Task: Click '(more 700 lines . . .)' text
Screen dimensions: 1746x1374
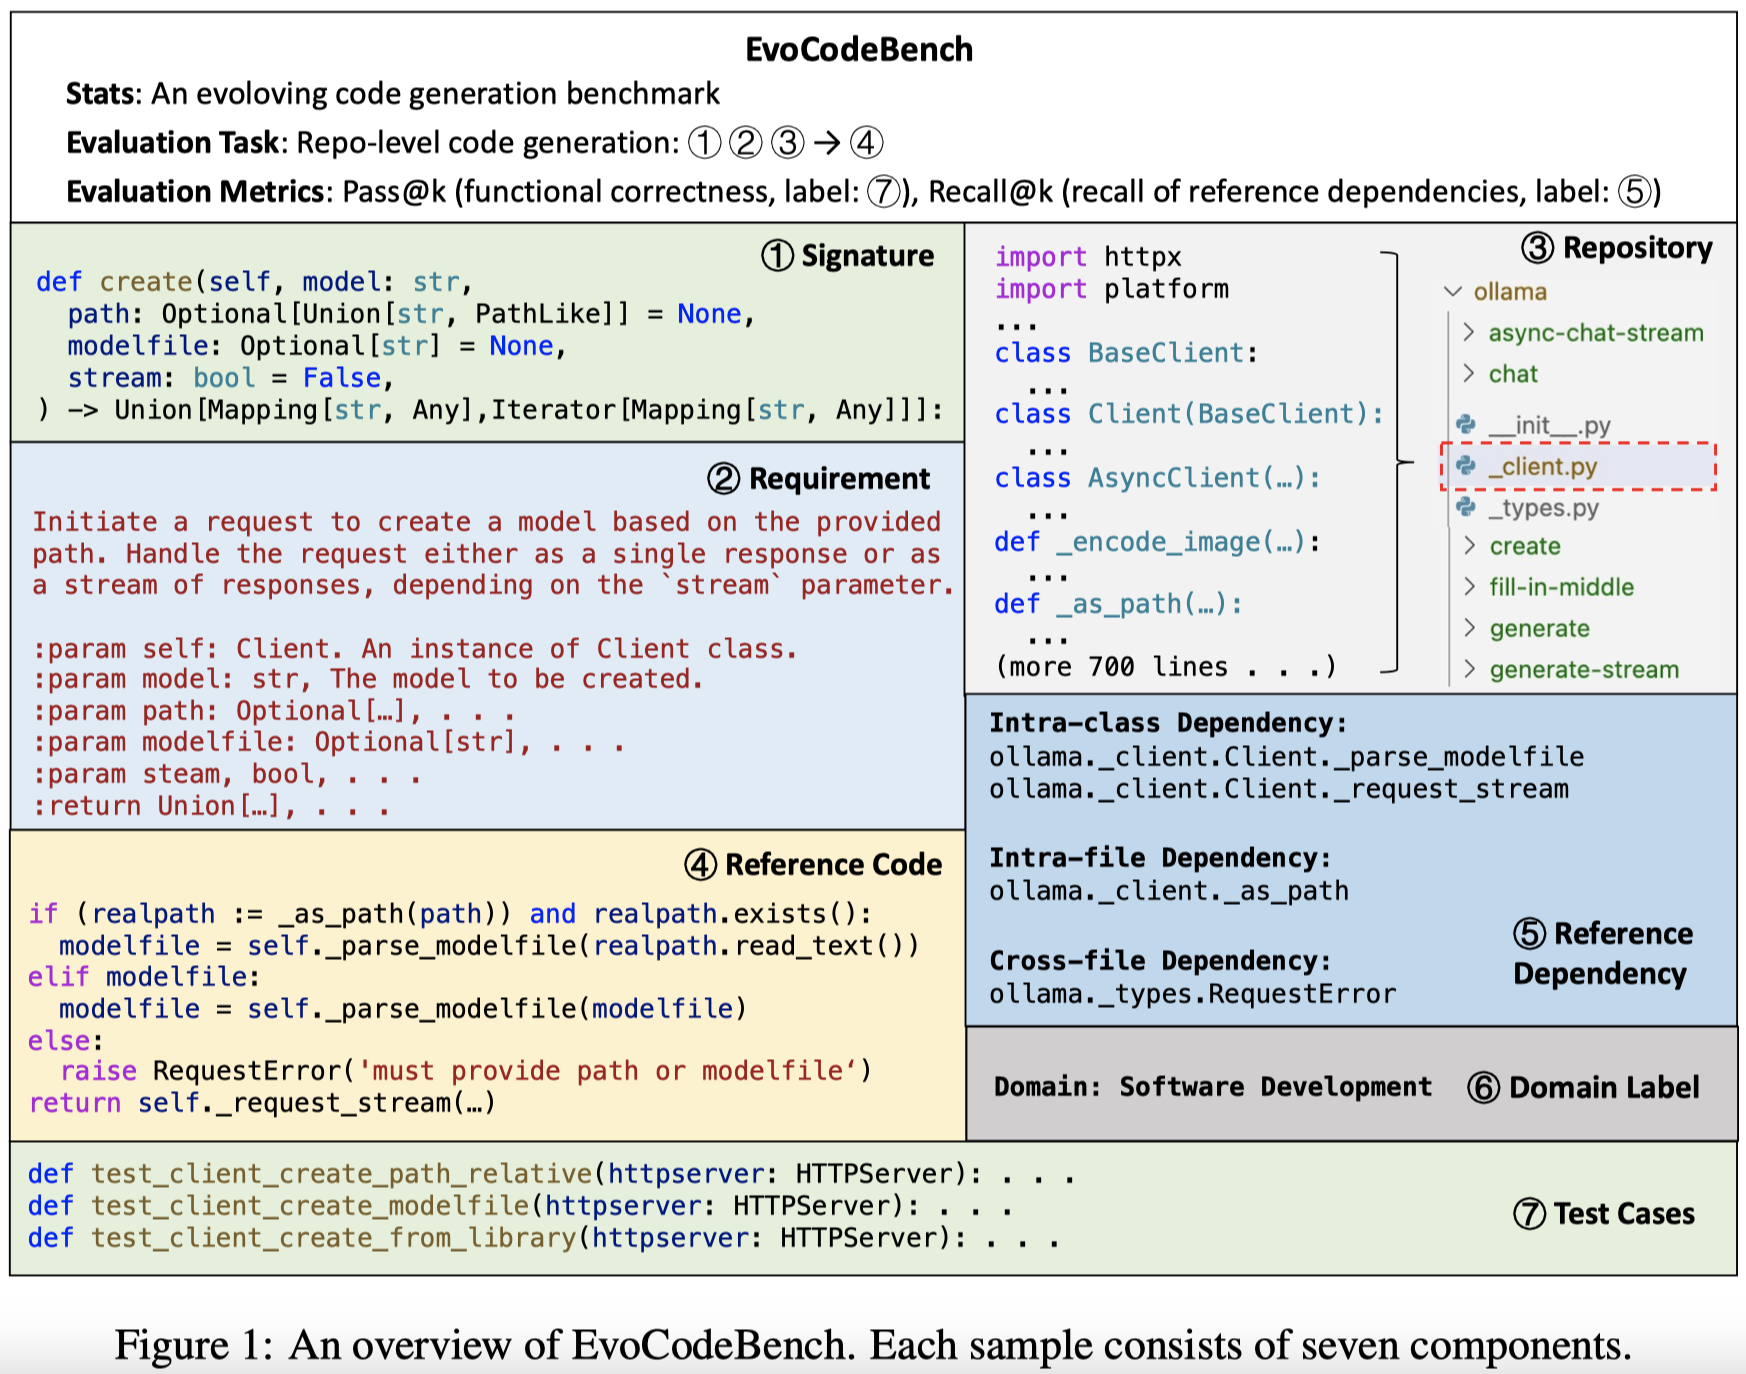Action: pos(1166,667)
